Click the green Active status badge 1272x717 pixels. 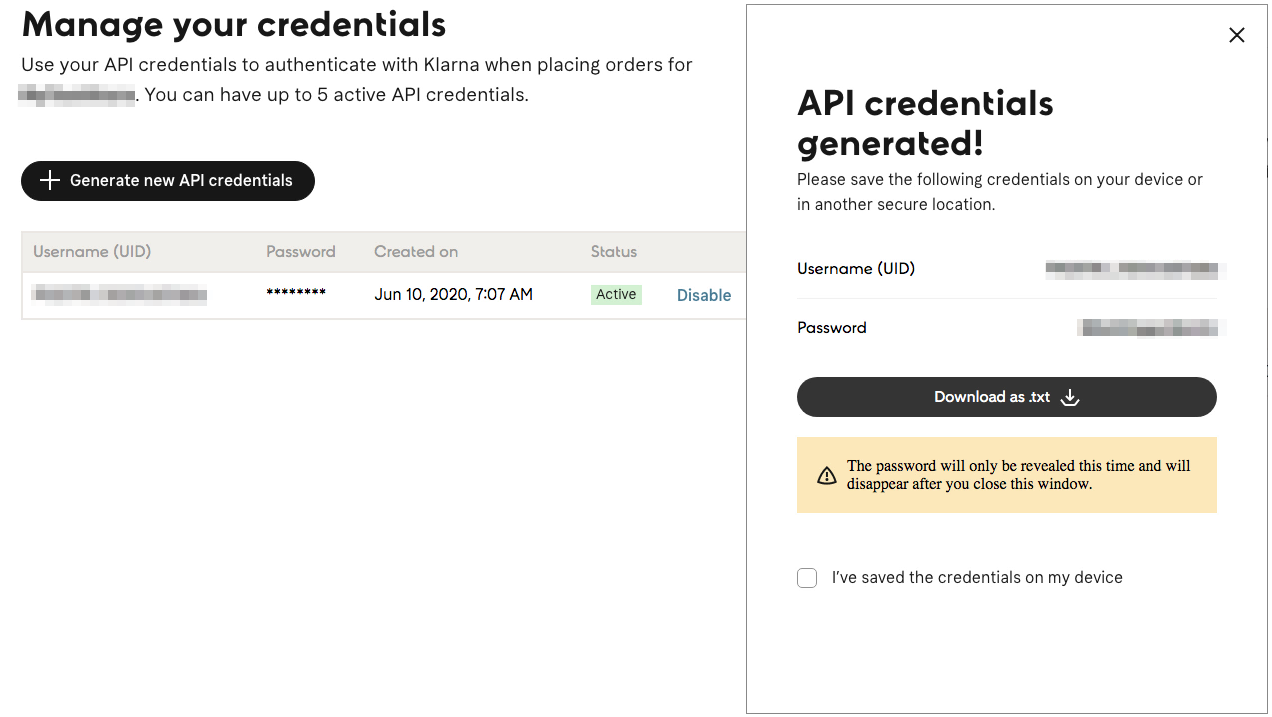coord(616,295)
